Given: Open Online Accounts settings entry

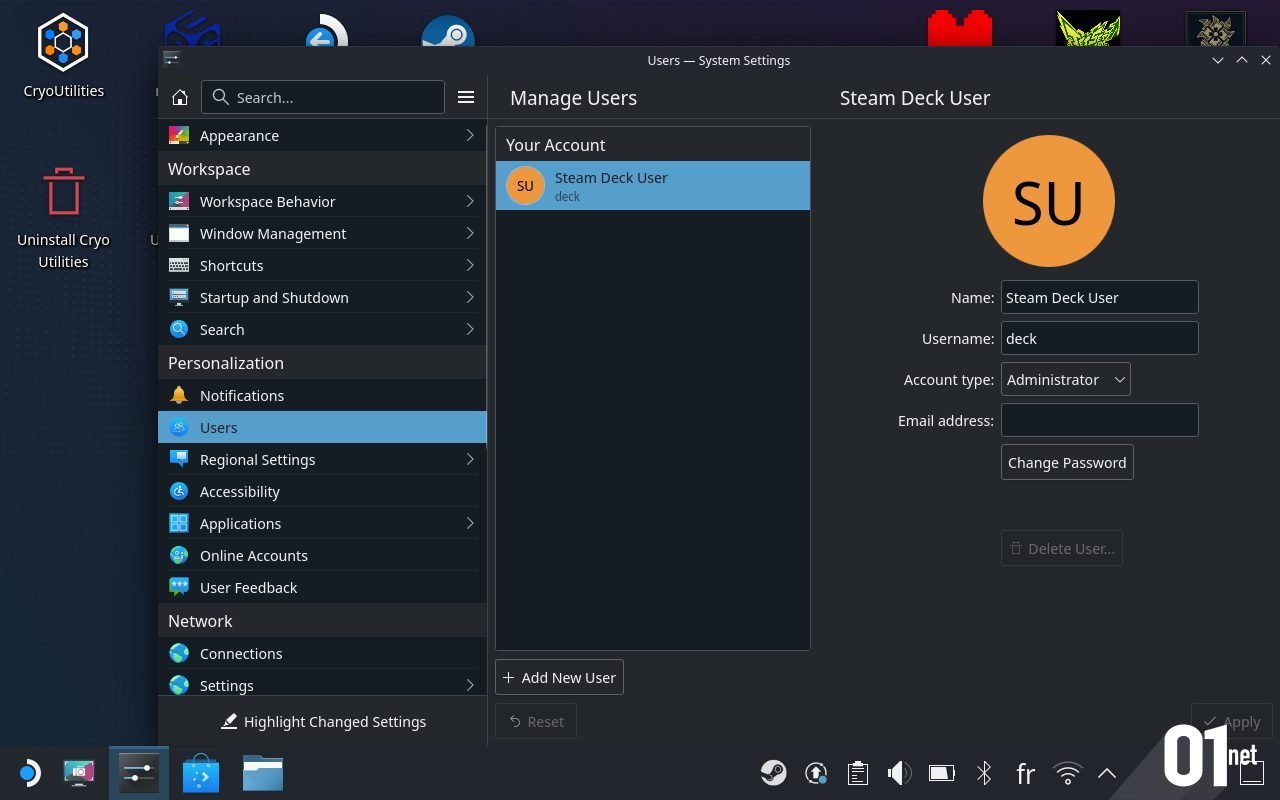Looking at the screenshot, I should (322, 555).
